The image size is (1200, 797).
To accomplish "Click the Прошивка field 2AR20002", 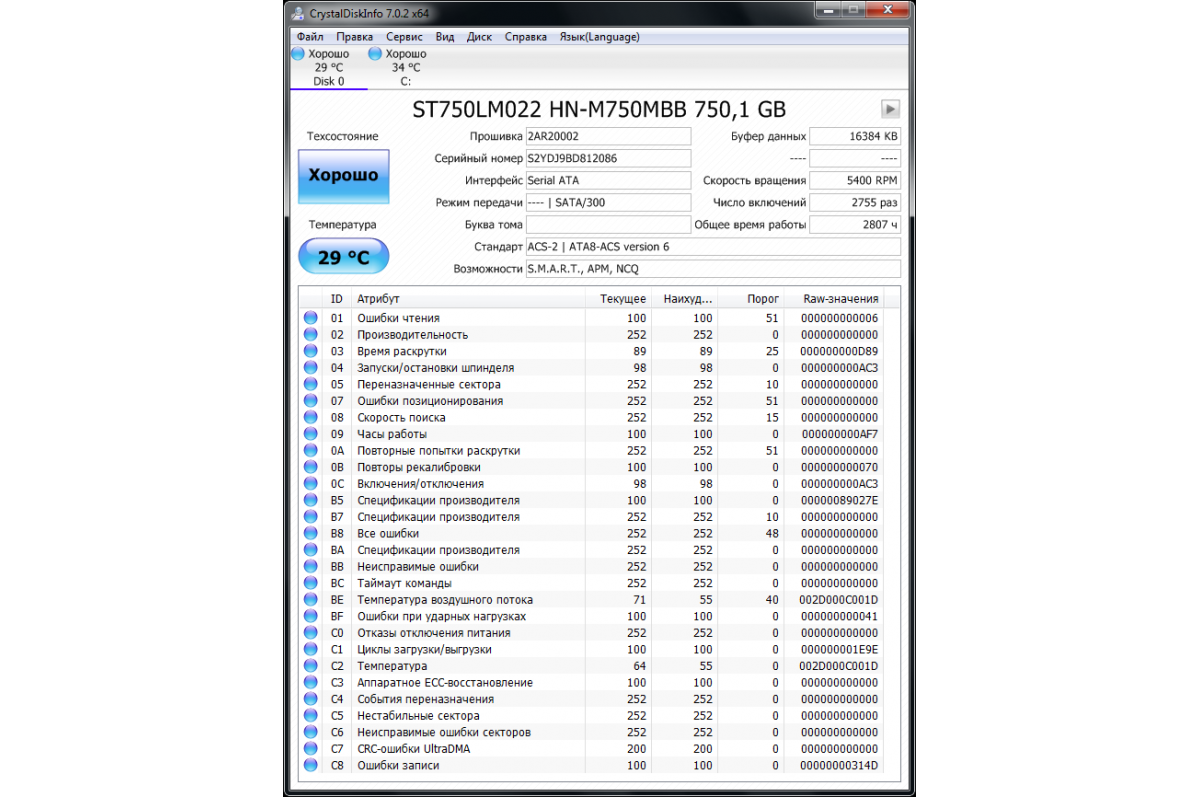I will tap(608, 136).
